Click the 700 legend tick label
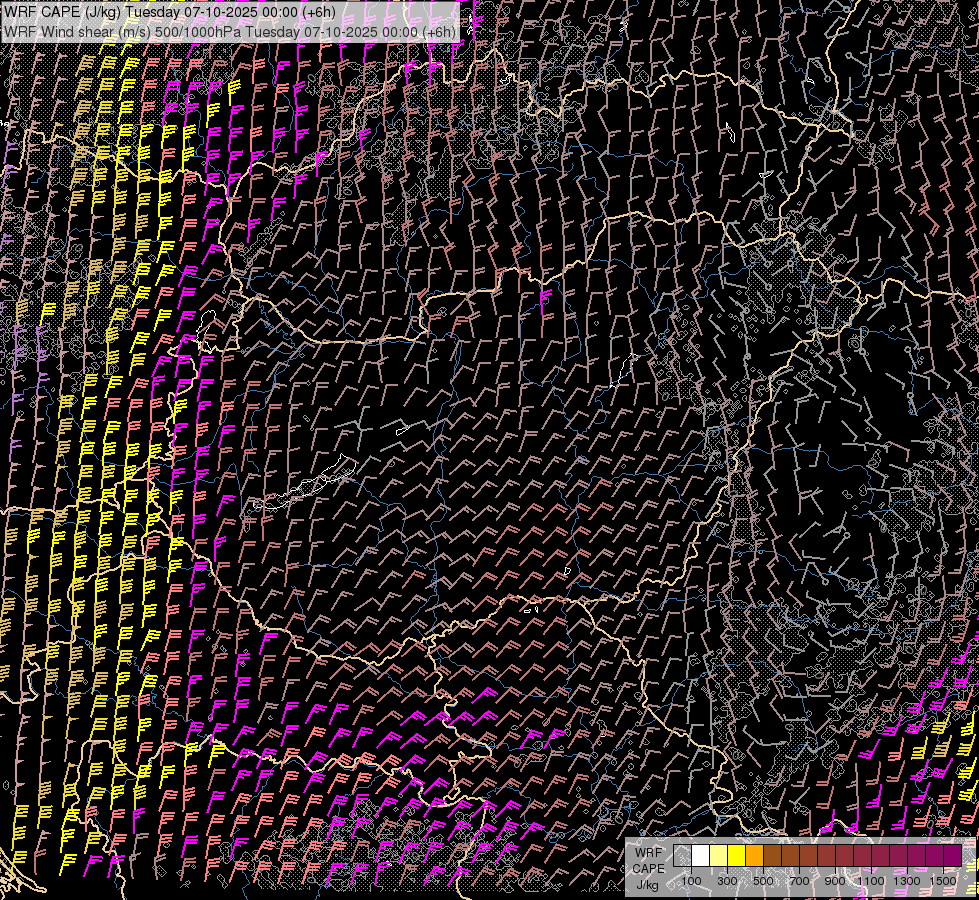The height and width of the screenshot is (900, 979). 799,881
